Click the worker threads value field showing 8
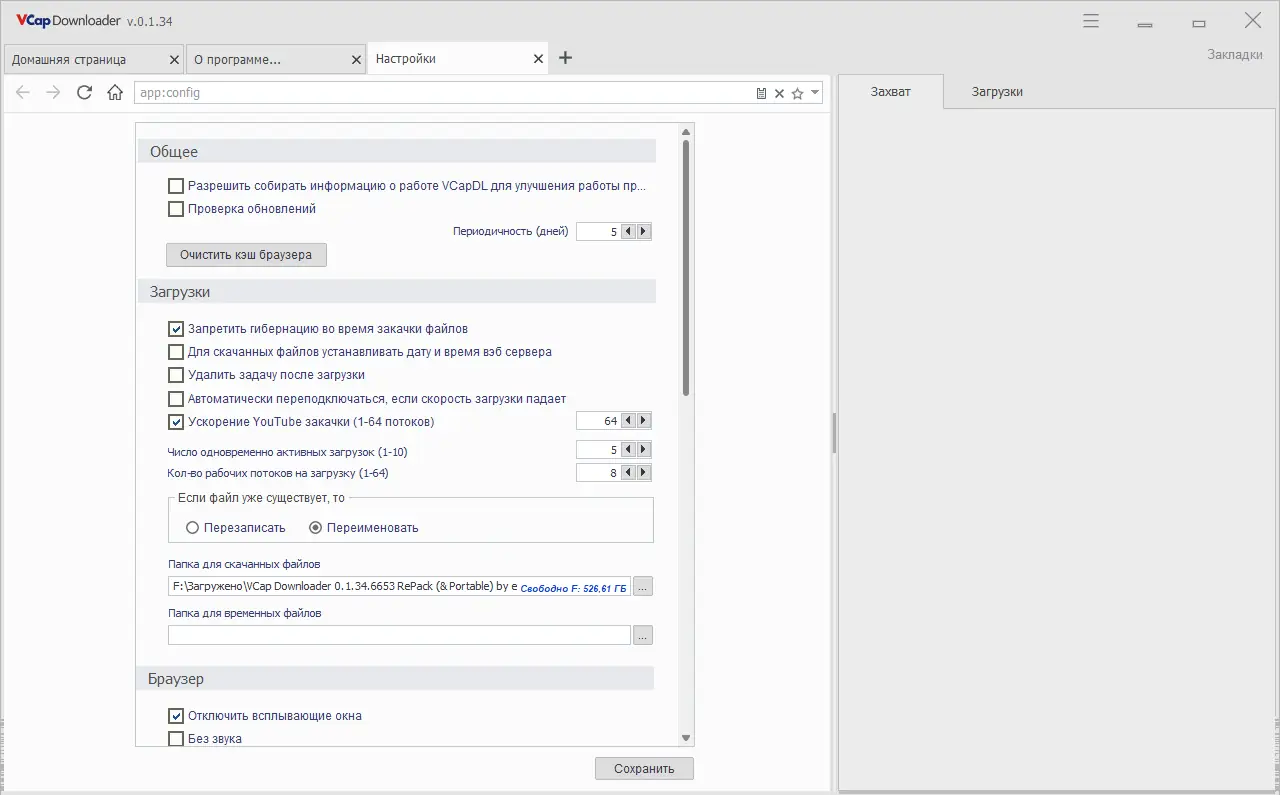 [x=599, y=473]
